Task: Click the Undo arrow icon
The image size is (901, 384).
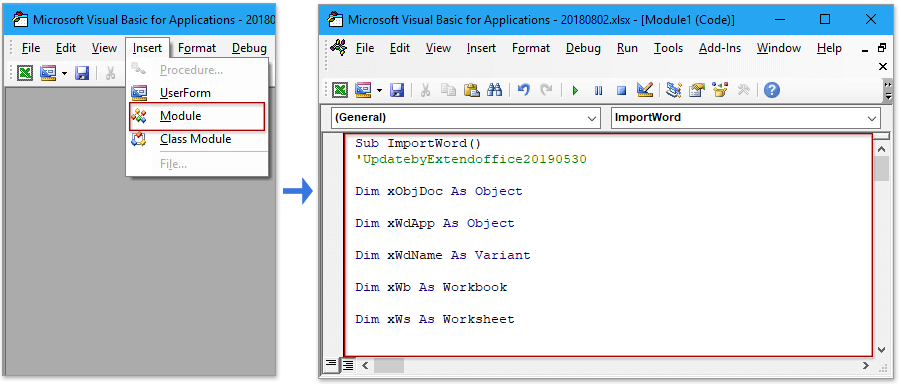Action: pyautogui.click(x=523, y=90)
